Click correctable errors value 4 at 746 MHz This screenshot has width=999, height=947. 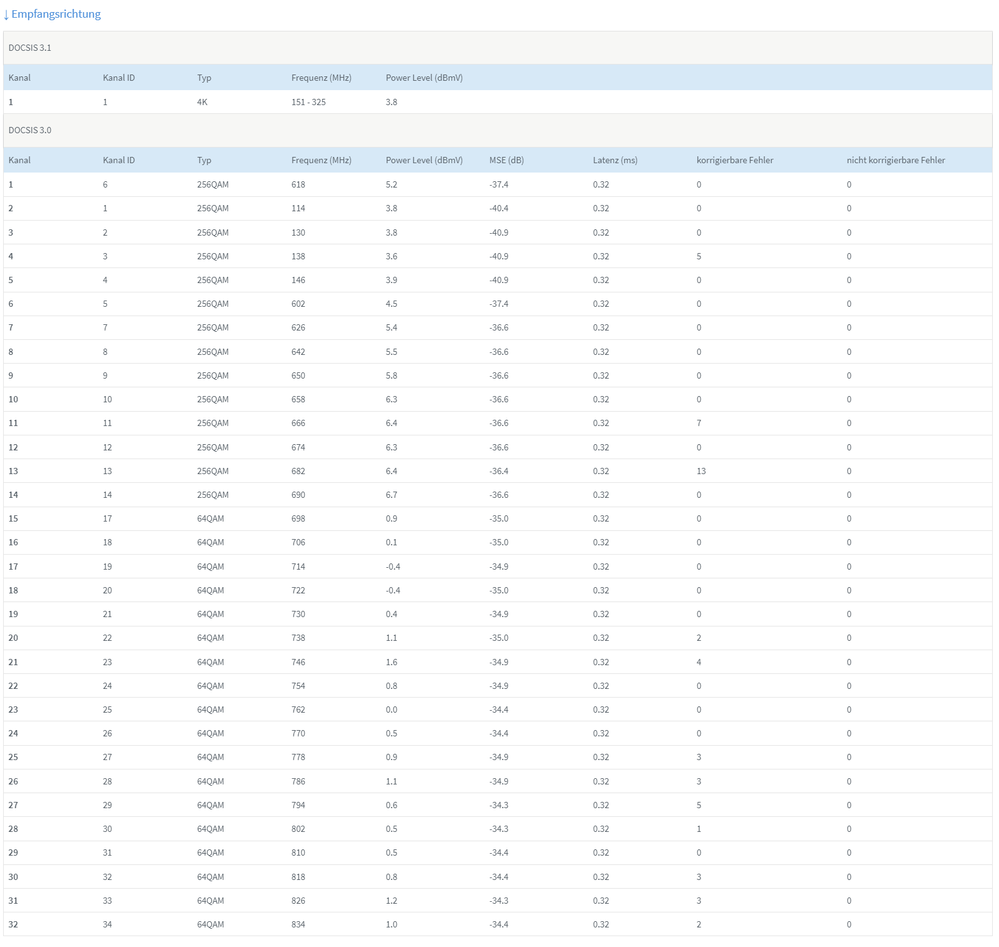(699, 662)
